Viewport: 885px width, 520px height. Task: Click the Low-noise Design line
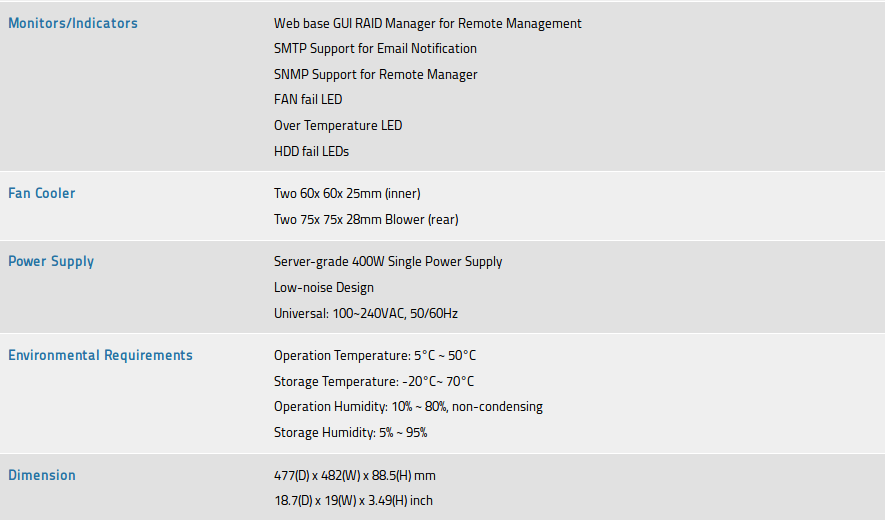(324, 288)
